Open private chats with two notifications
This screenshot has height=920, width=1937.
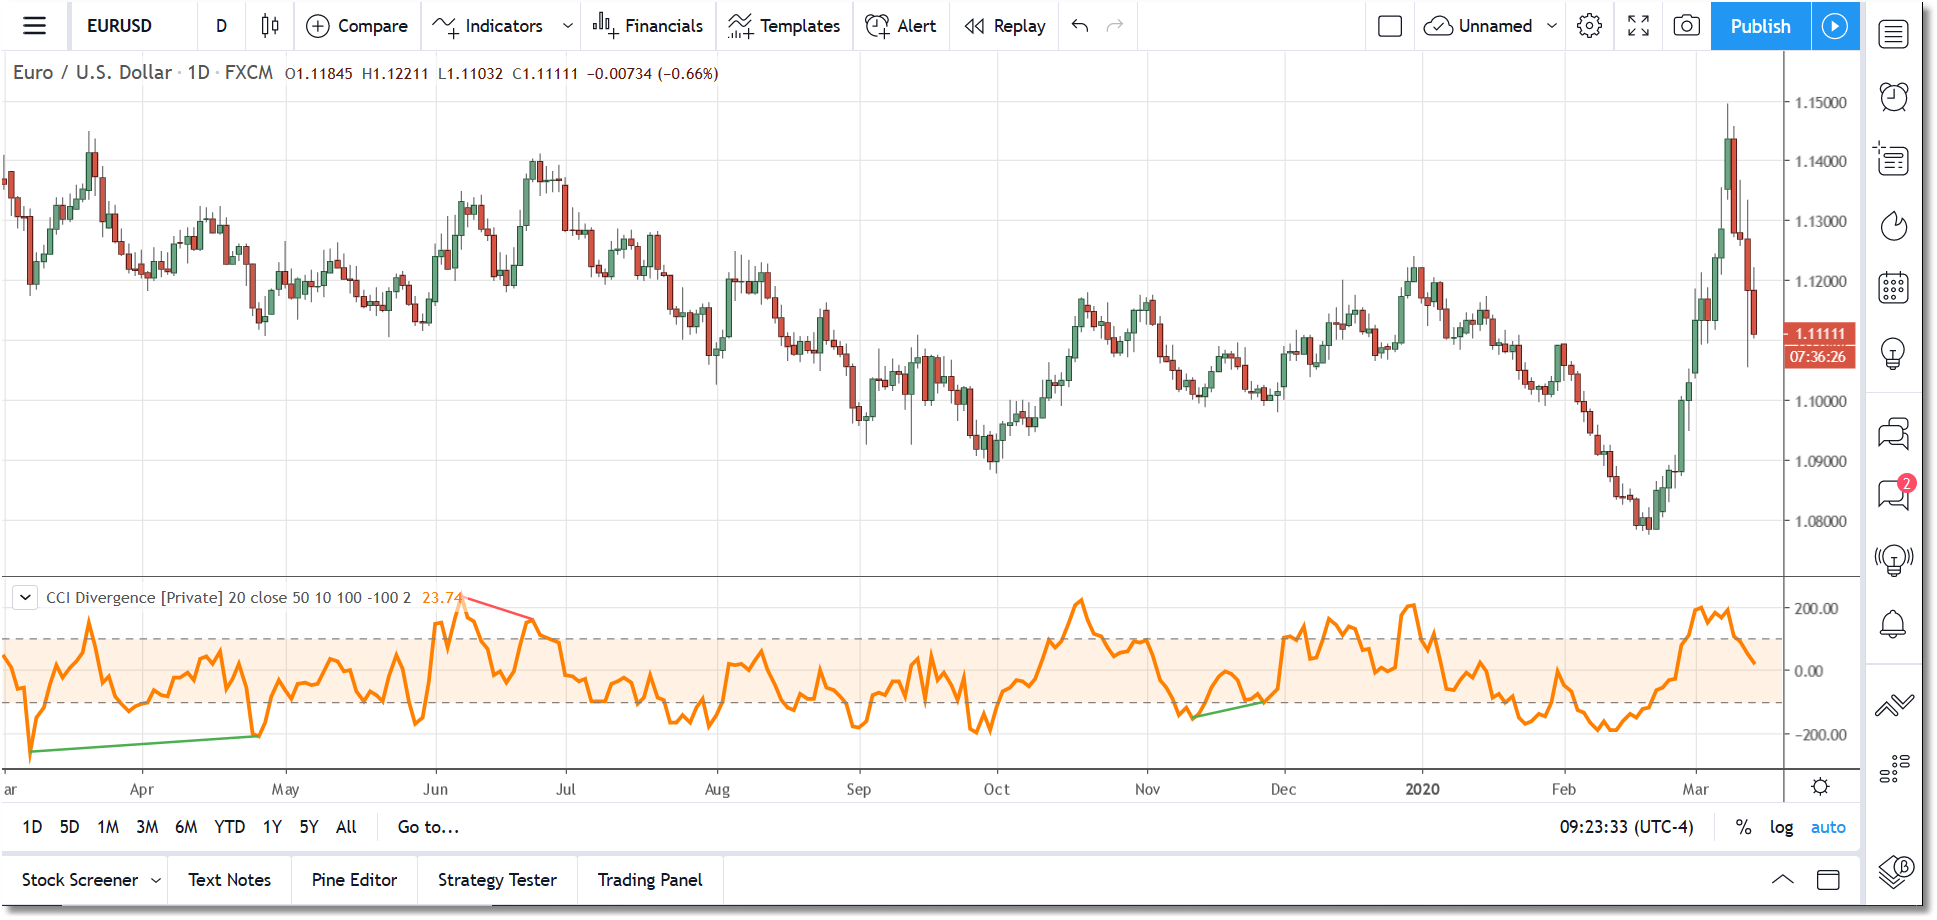[1895, 493]
